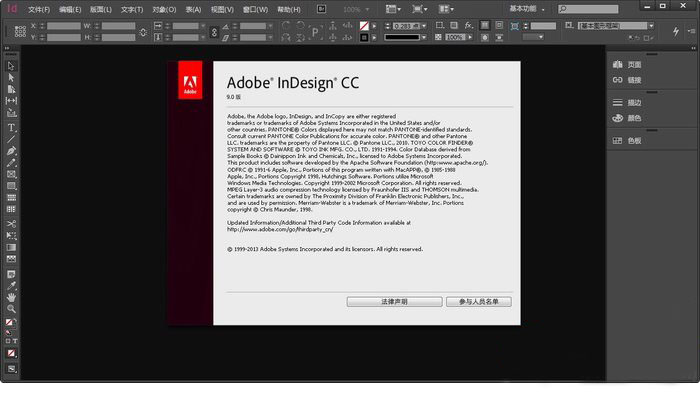Open the 版面(L) menu
The image size is (700, 394).
[101, 9]
